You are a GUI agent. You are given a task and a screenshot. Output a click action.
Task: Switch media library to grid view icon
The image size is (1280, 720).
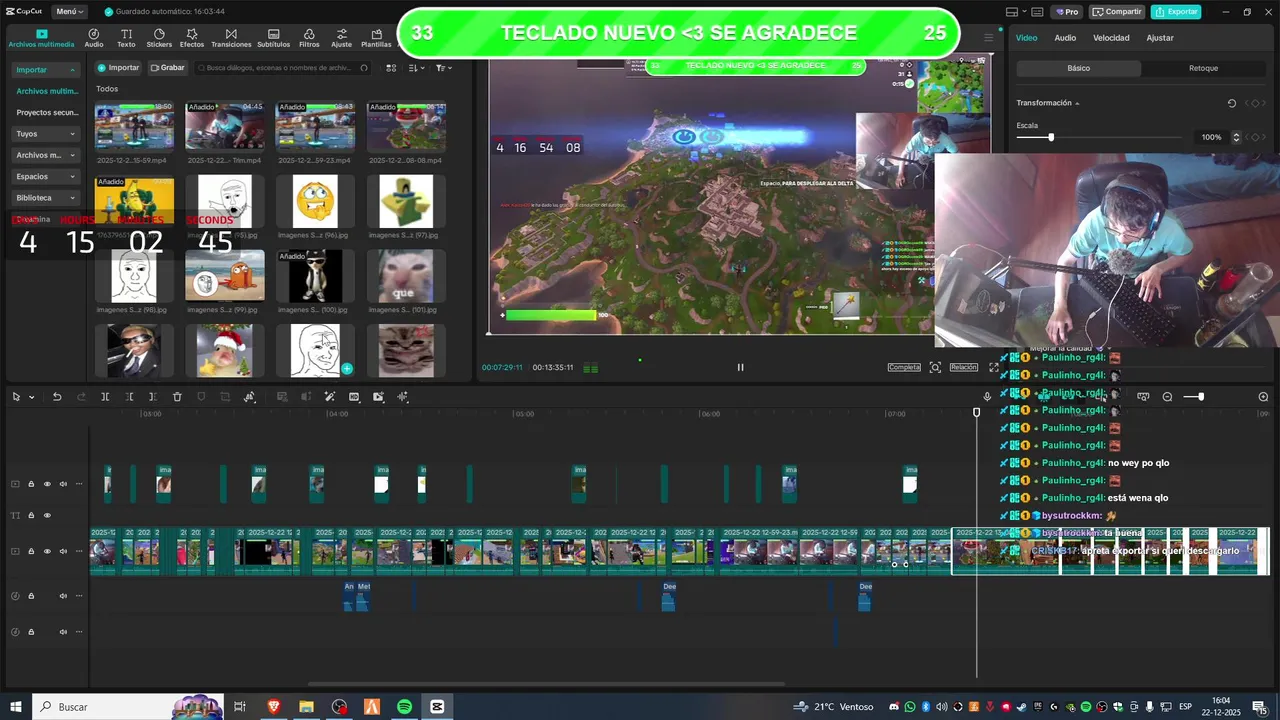point(391,68)
